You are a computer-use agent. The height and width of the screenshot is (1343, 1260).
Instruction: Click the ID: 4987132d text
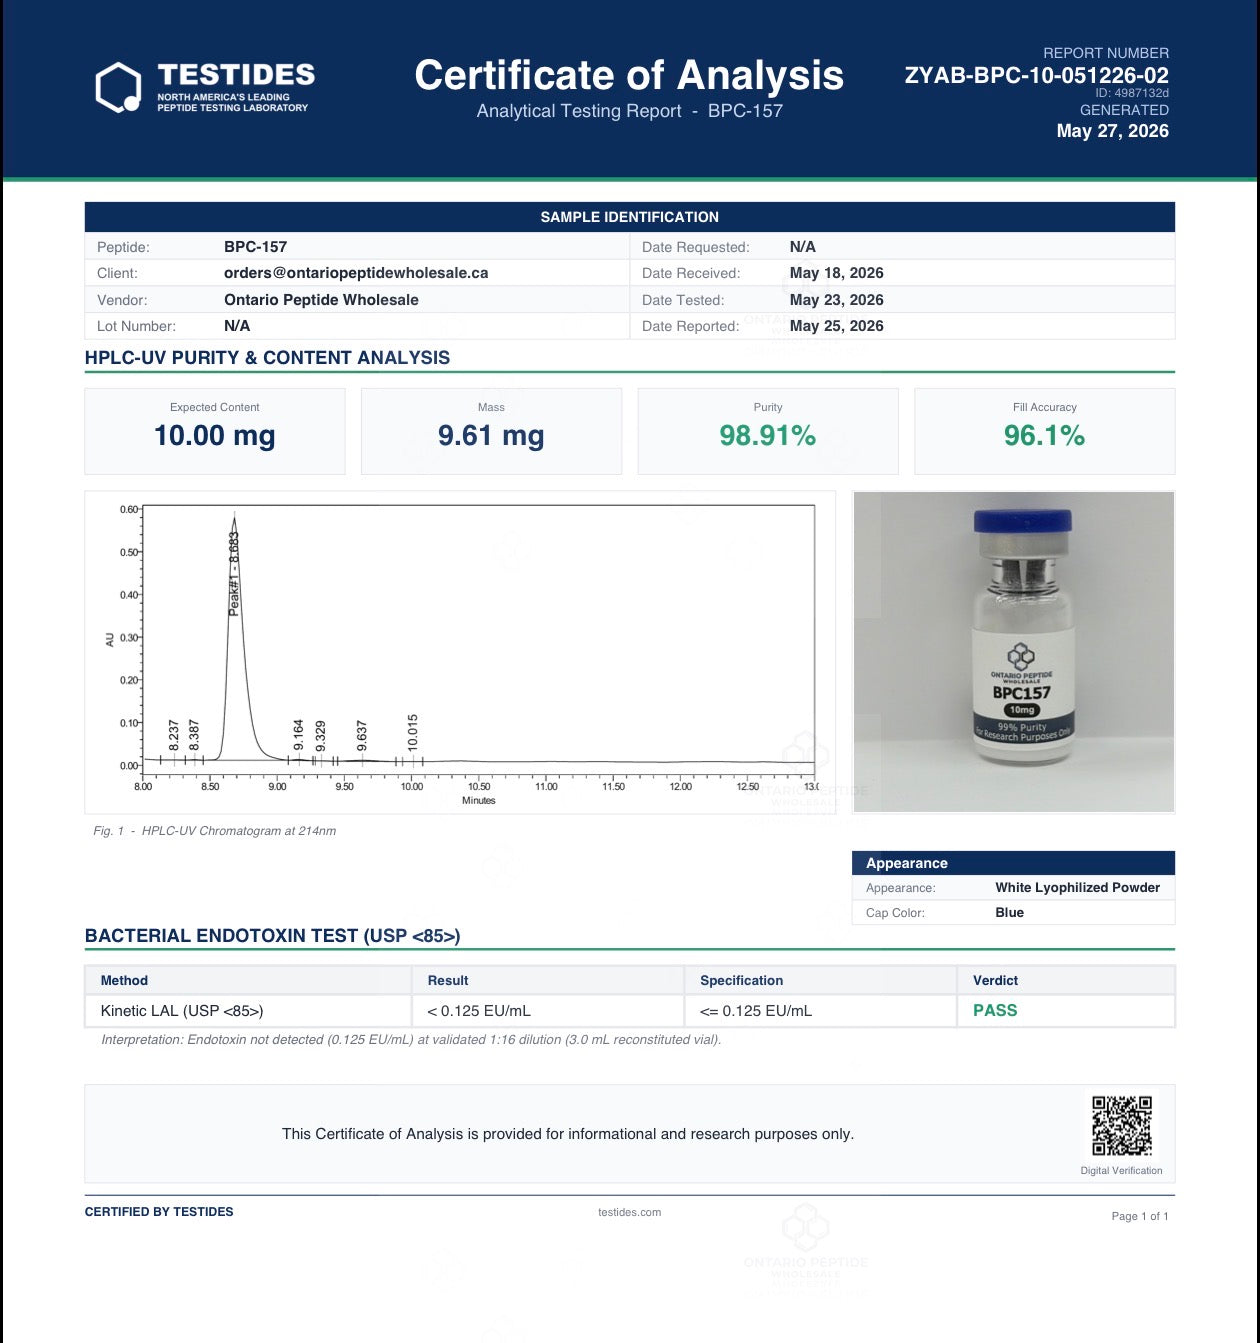(x=1132, y=93)
